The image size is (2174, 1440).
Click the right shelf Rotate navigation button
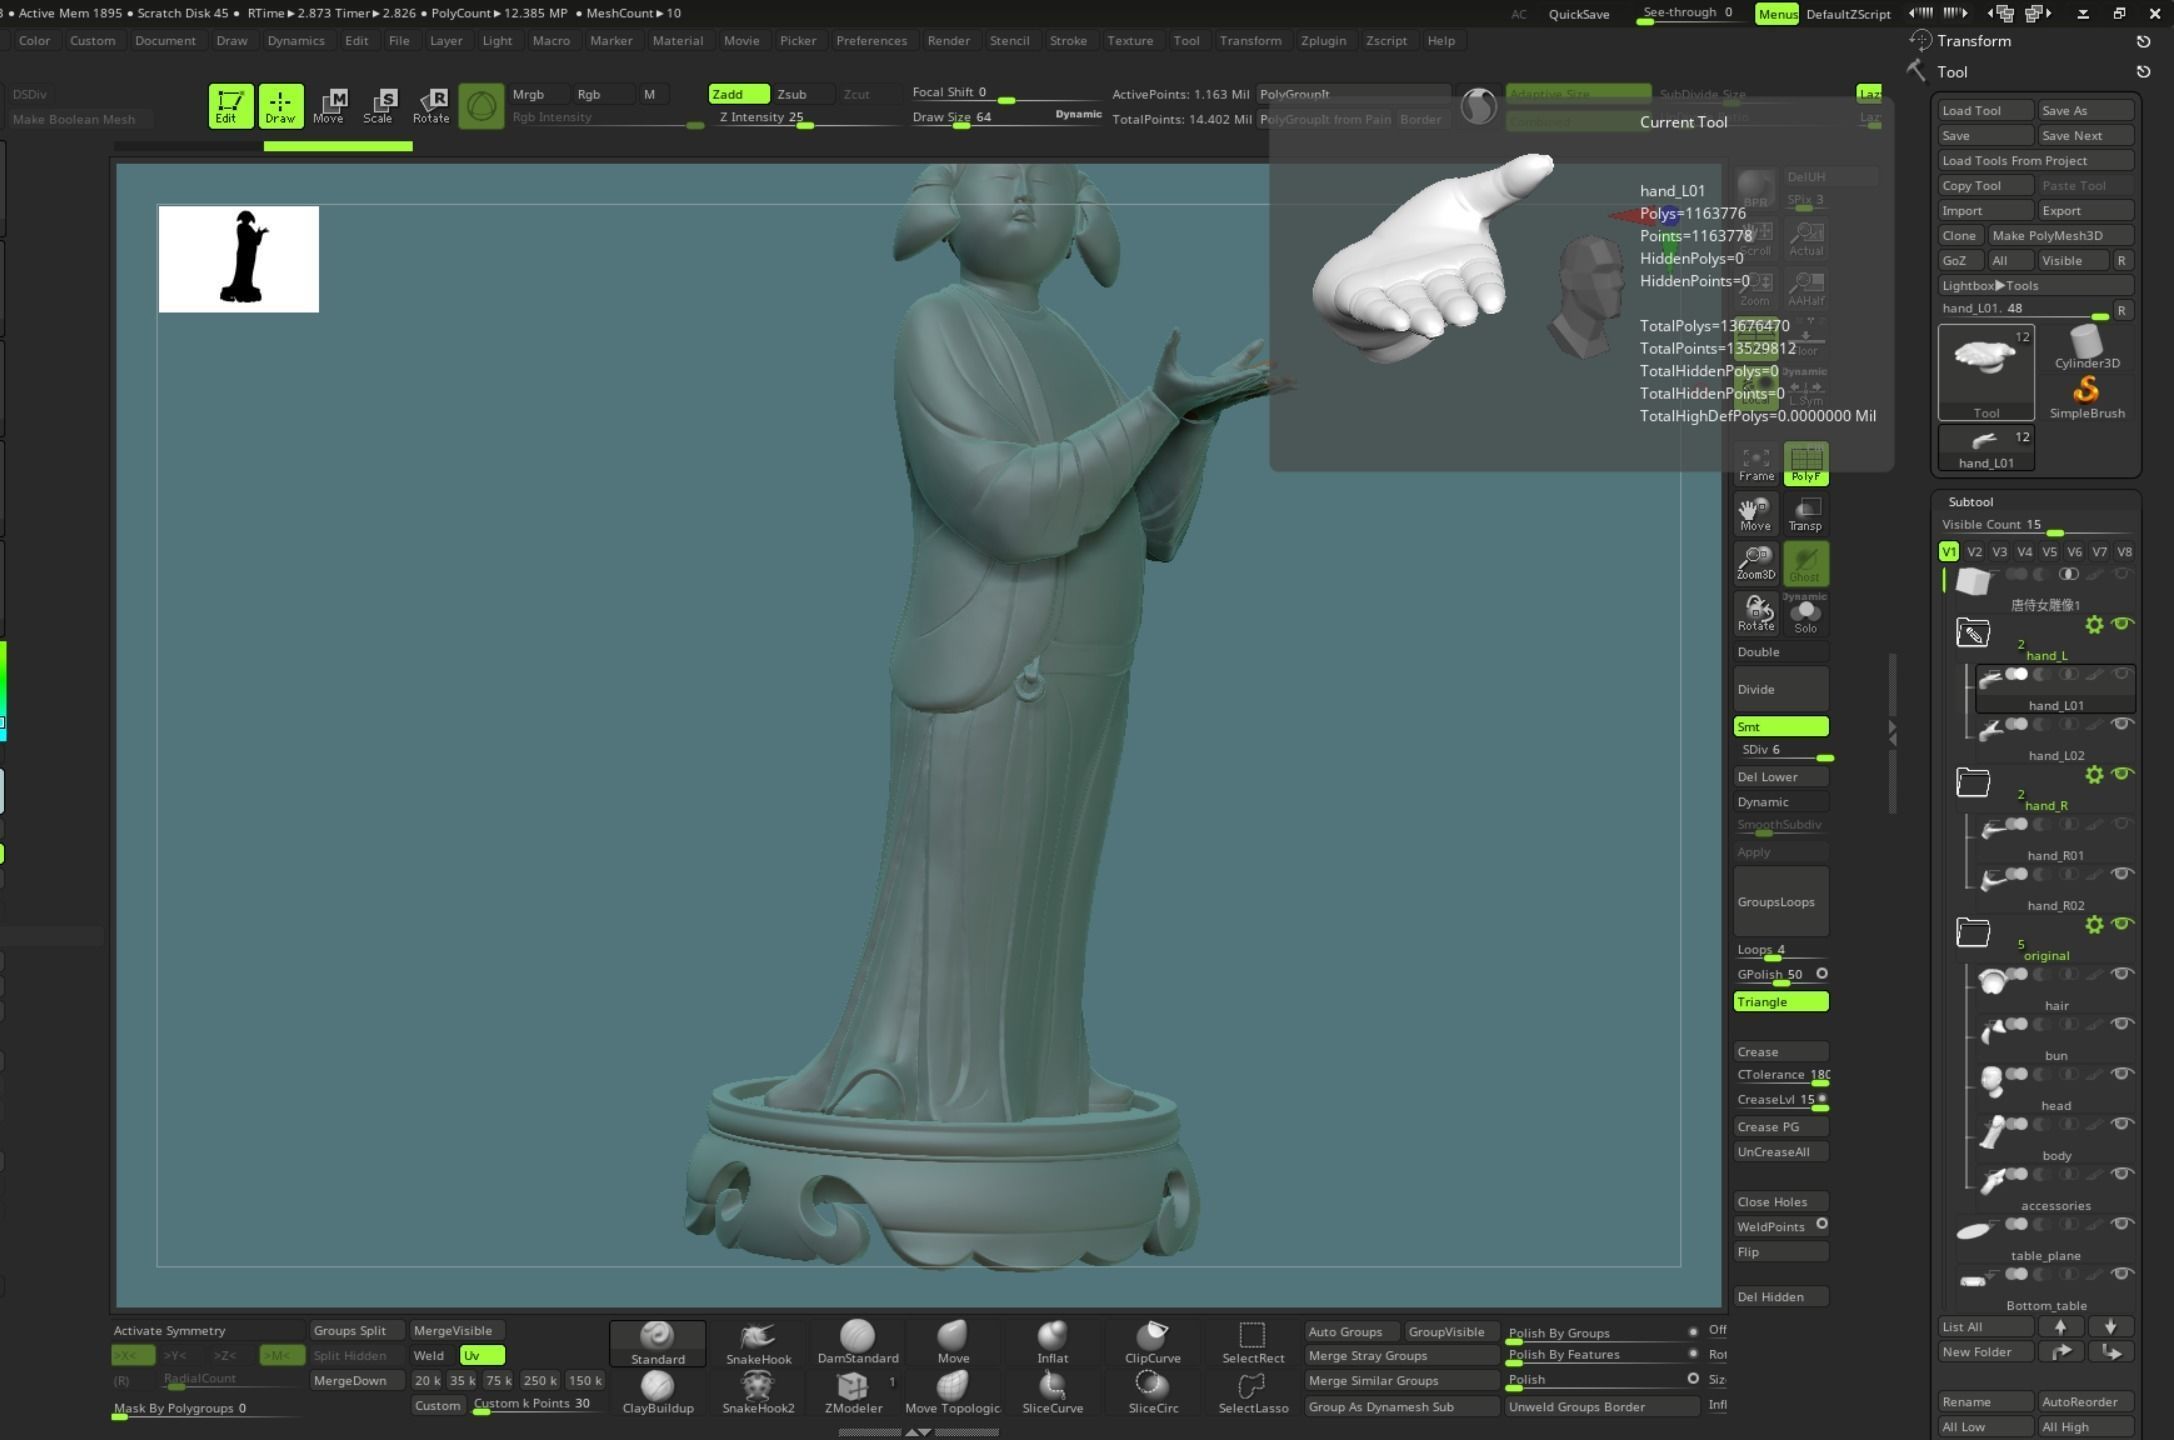(1756, 613)
